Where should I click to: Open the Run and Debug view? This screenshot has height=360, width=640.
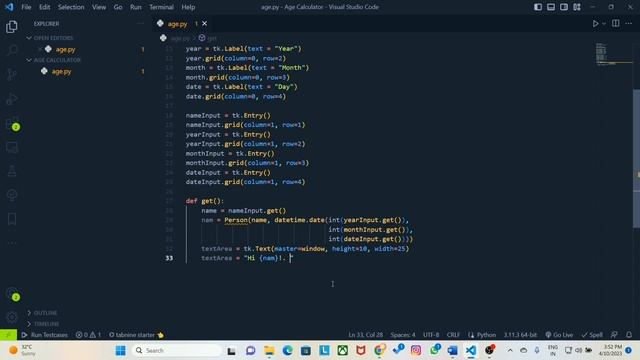click(11, 99)
